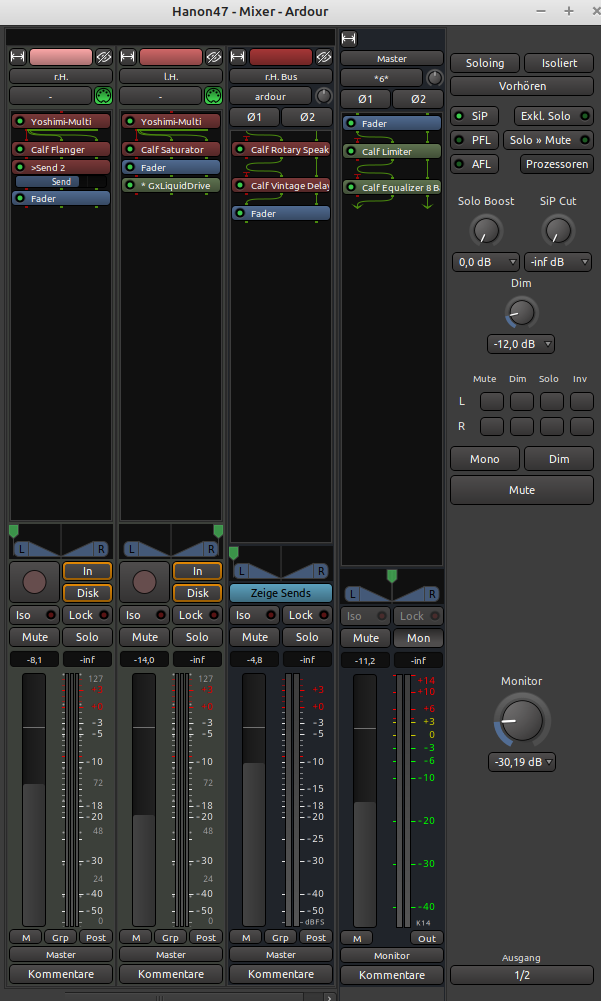601x1001 pixels.
Task: Enable the AFL solo mode LED button
Action: point(475,164)
